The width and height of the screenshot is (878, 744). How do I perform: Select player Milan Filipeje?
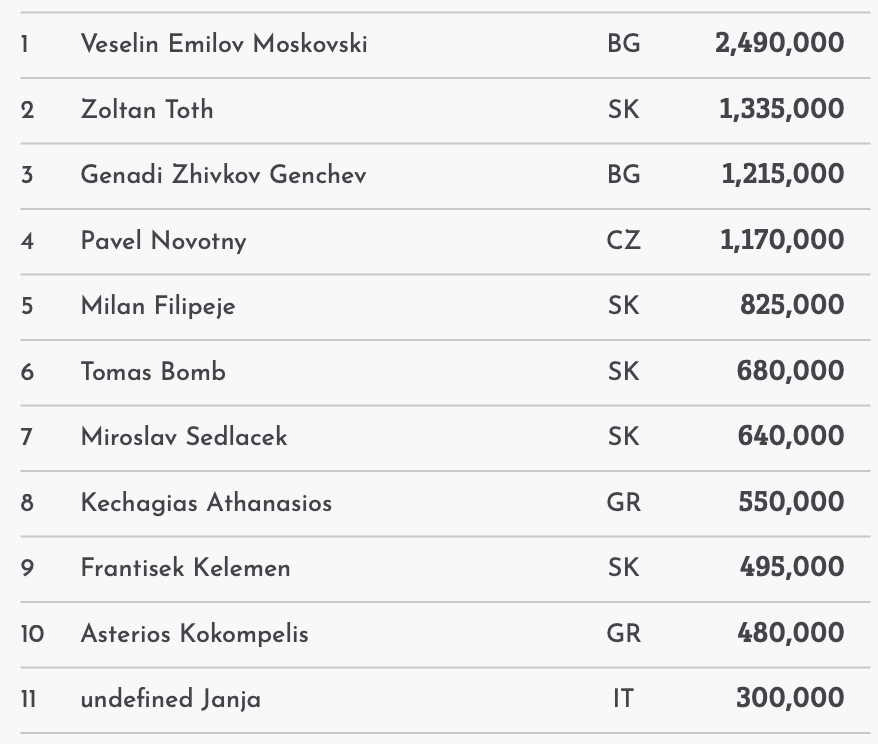[x=158, y=306]
